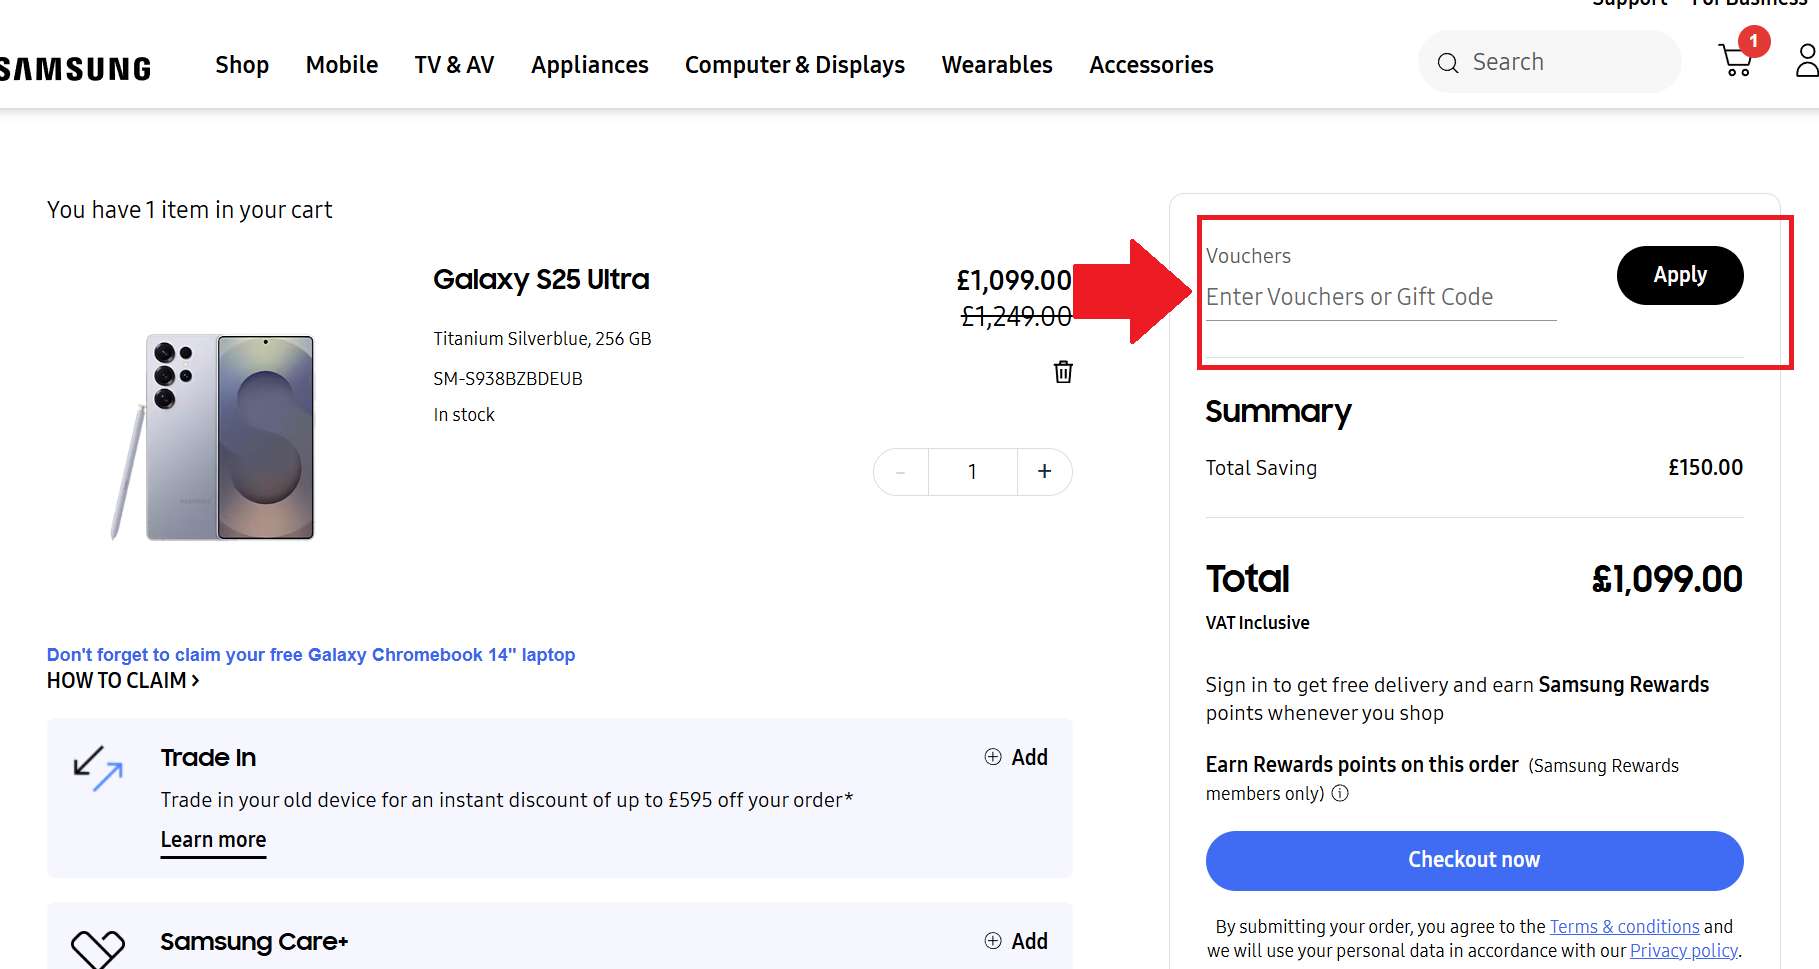Delete Galaxy S25 Ultra with trash icon
This screenshot has height=969, width=1819.
pyautogui.click(x=1063, y=372)
